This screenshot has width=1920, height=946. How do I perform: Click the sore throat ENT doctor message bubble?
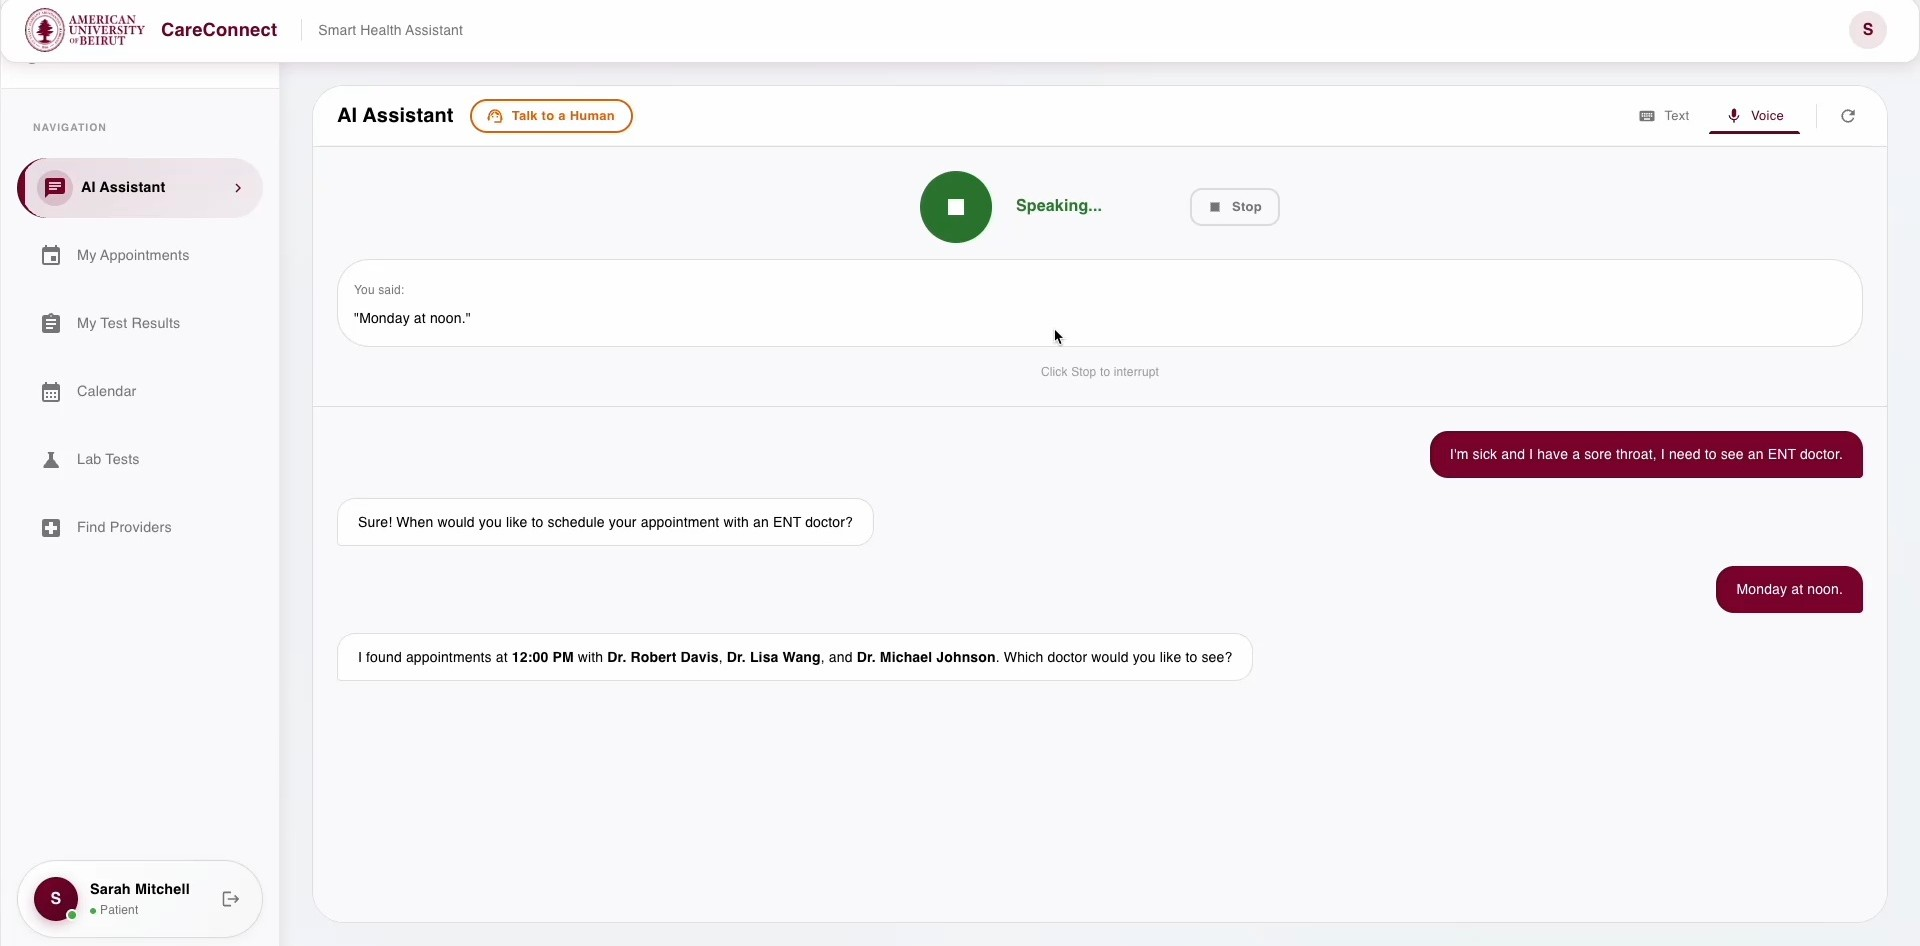(1646, 455)
